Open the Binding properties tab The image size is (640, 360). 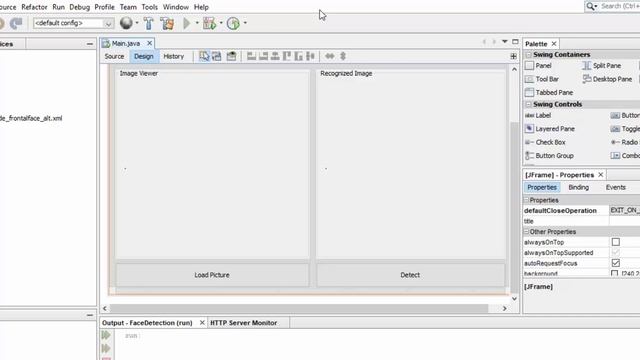(578, 187)
